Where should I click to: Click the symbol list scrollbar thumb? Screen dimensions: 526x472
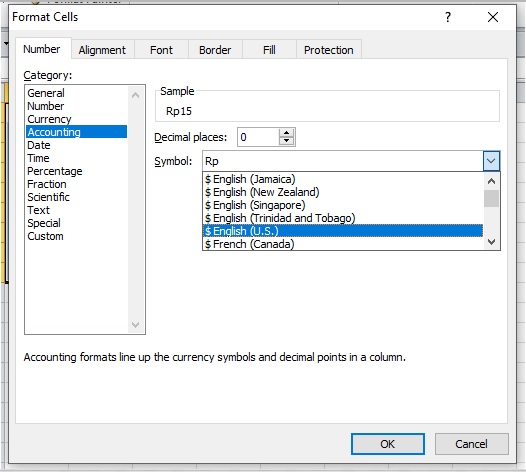coord(491,198)
